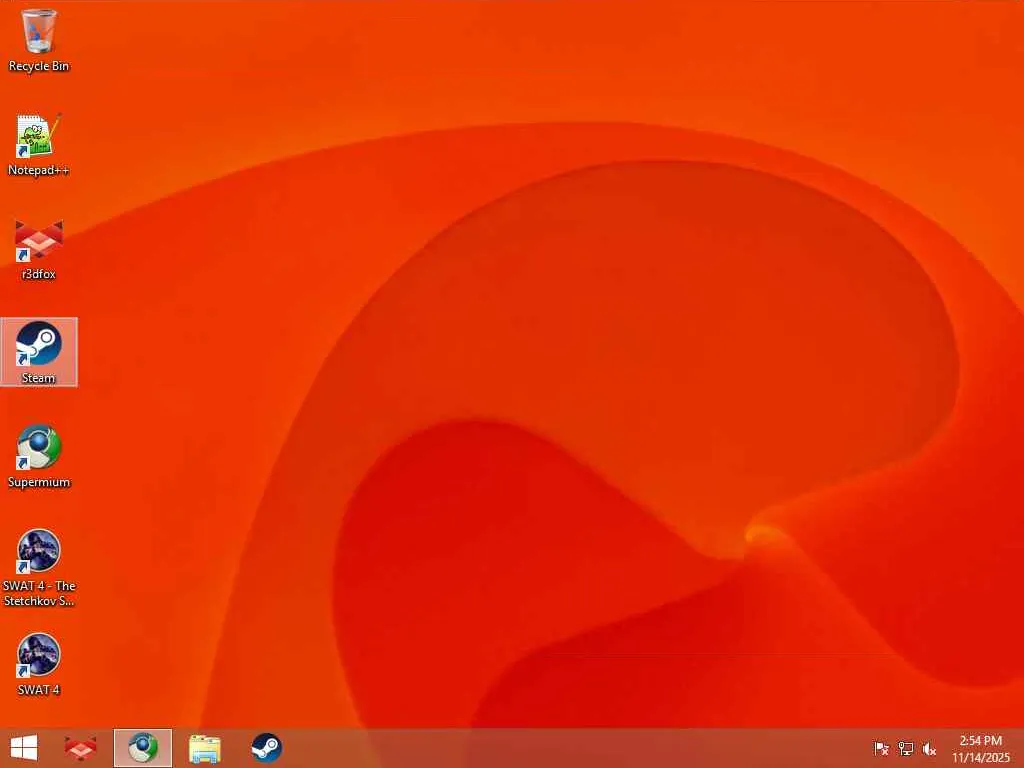Viewport: 1024px width, 768px height.
Task: Select the r3dfox desktop shortcut
Action: [x=39, y=249]
